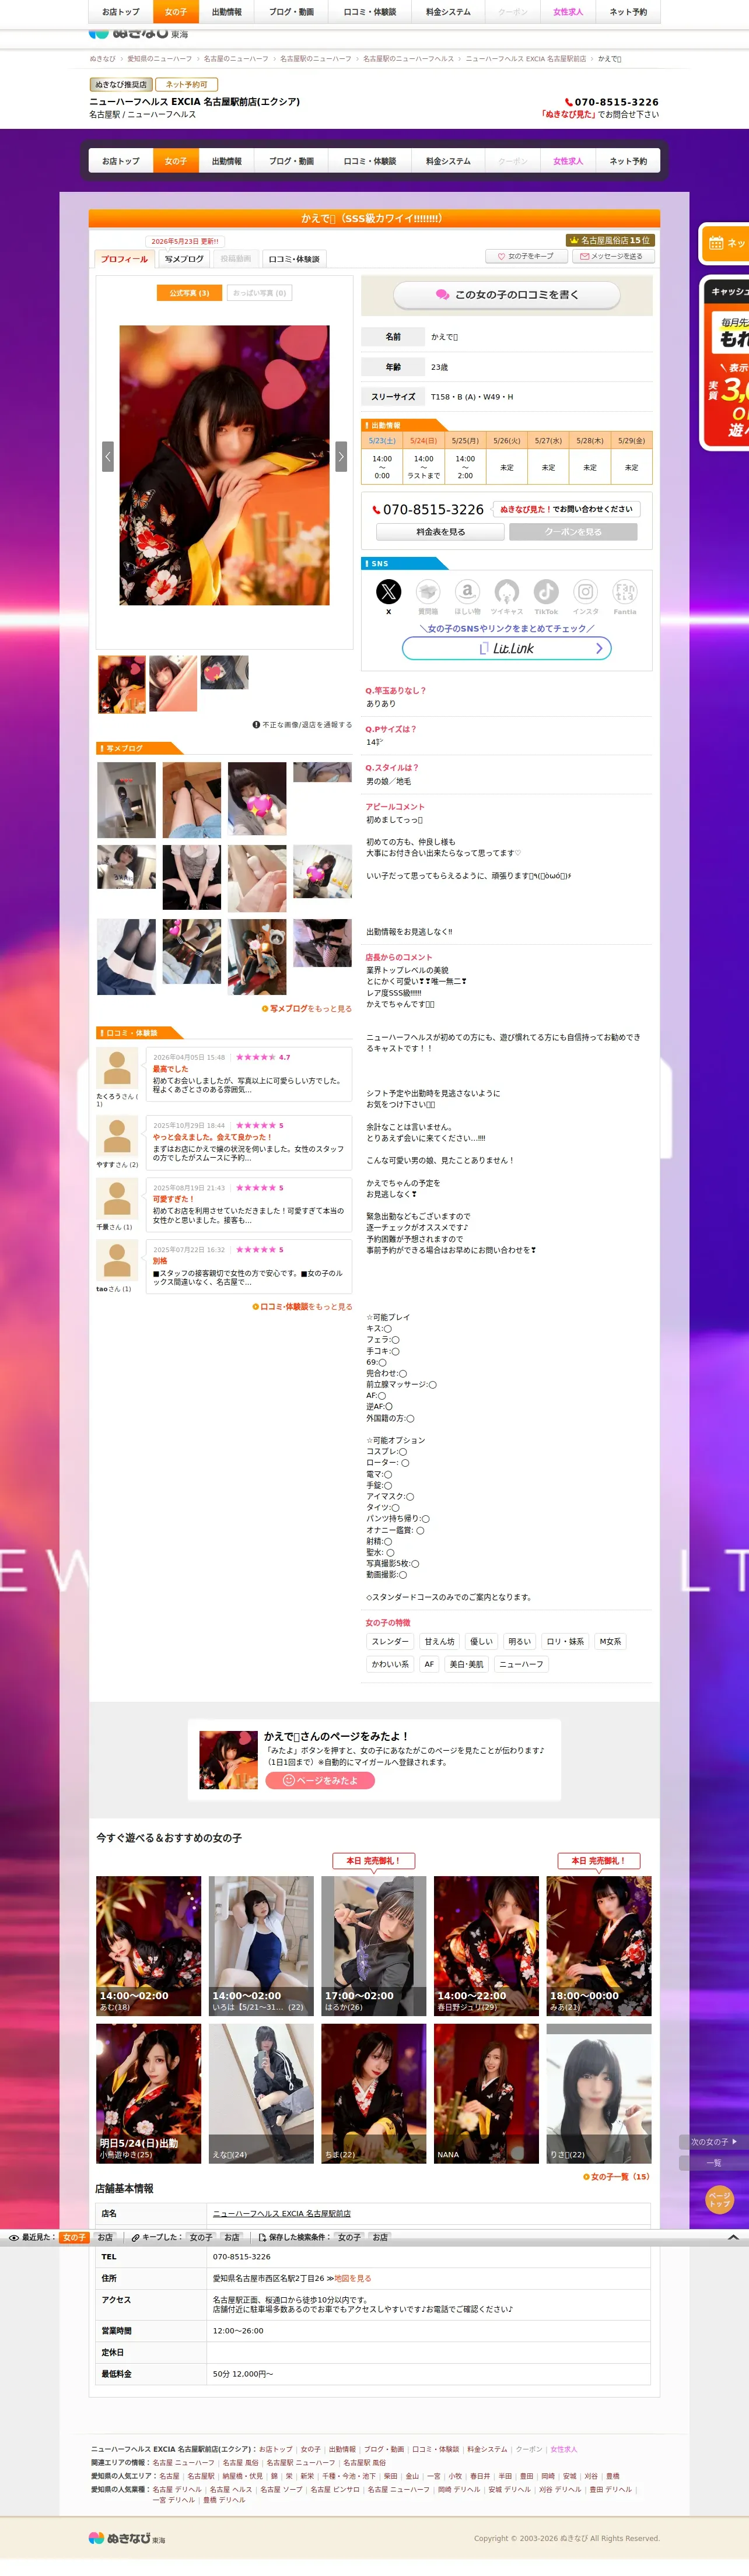749x2576 pixels.
Task: Select the プロフィール tab
Action: tap(124, 259)
